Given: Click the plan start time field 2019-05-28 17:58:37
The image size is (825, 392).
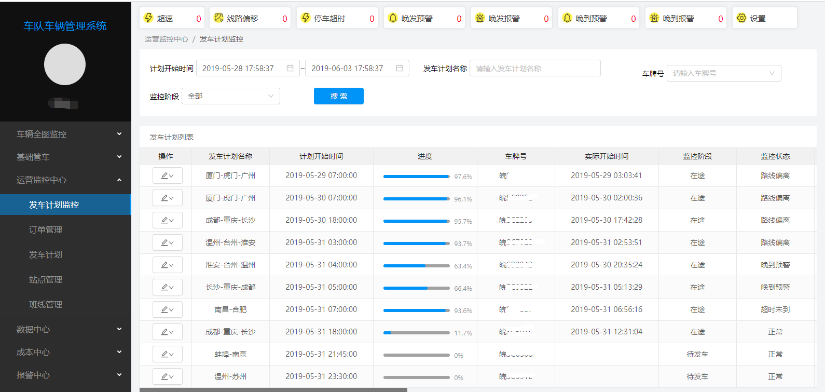Looking at the screenshot, I should click(248, 68).
